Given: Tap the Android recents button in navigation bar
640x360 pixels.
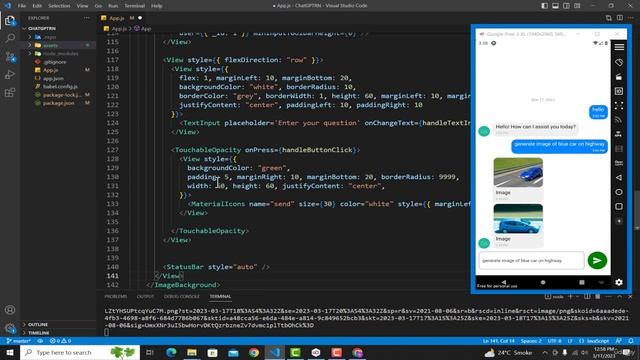Looking at the screenshot, I should [582, 282].
